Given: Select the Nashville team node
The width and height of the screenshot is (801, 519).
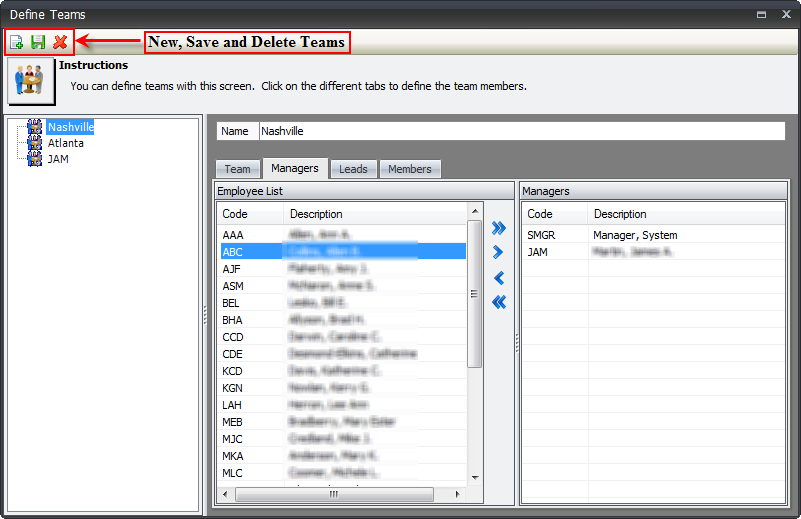Looking at the screenshot, I should (x=70, y=127).
